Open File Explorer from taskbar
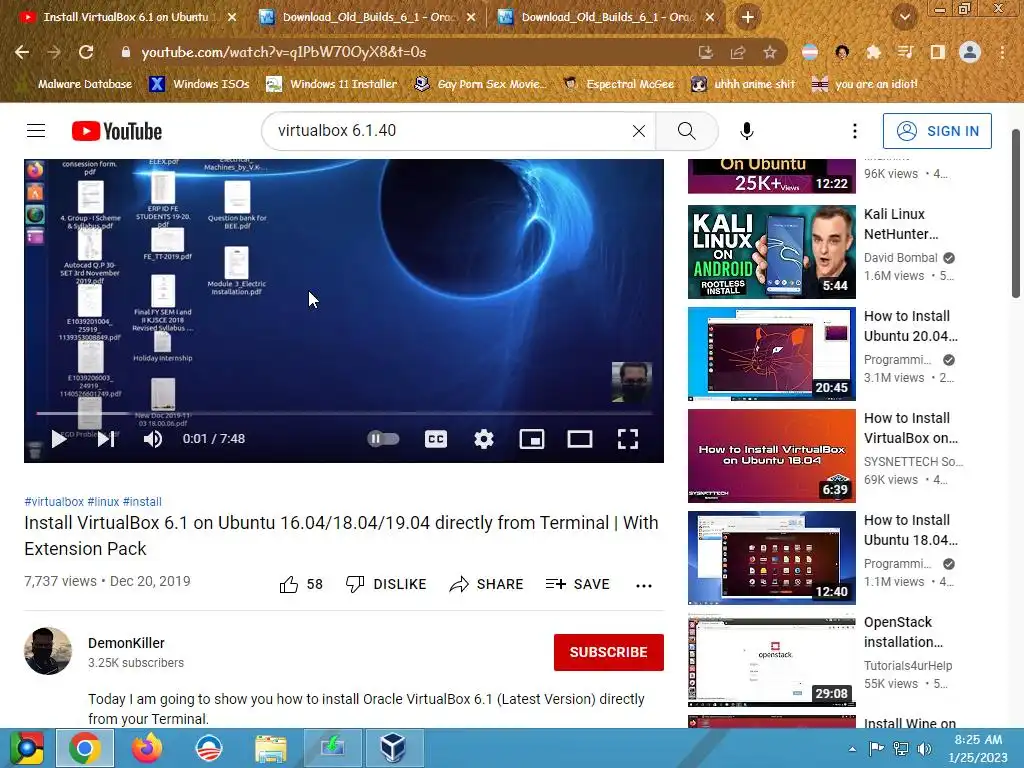The height and width of the screenshot is (768, 1024). point(270,748)
